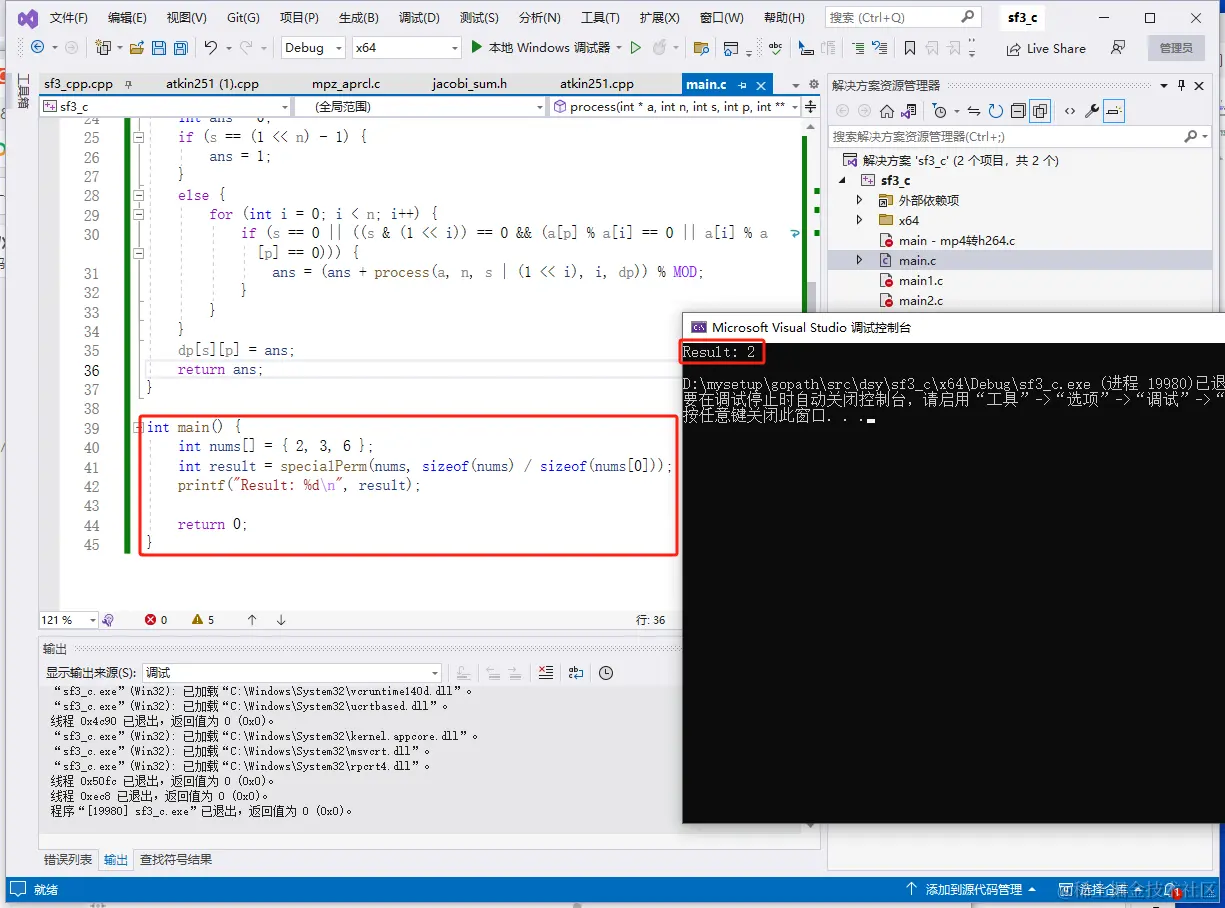Image resolution: width=1225 pixels, height=908 pixels.
Task: Expand the x64 folder node
Action: (859, 220)
